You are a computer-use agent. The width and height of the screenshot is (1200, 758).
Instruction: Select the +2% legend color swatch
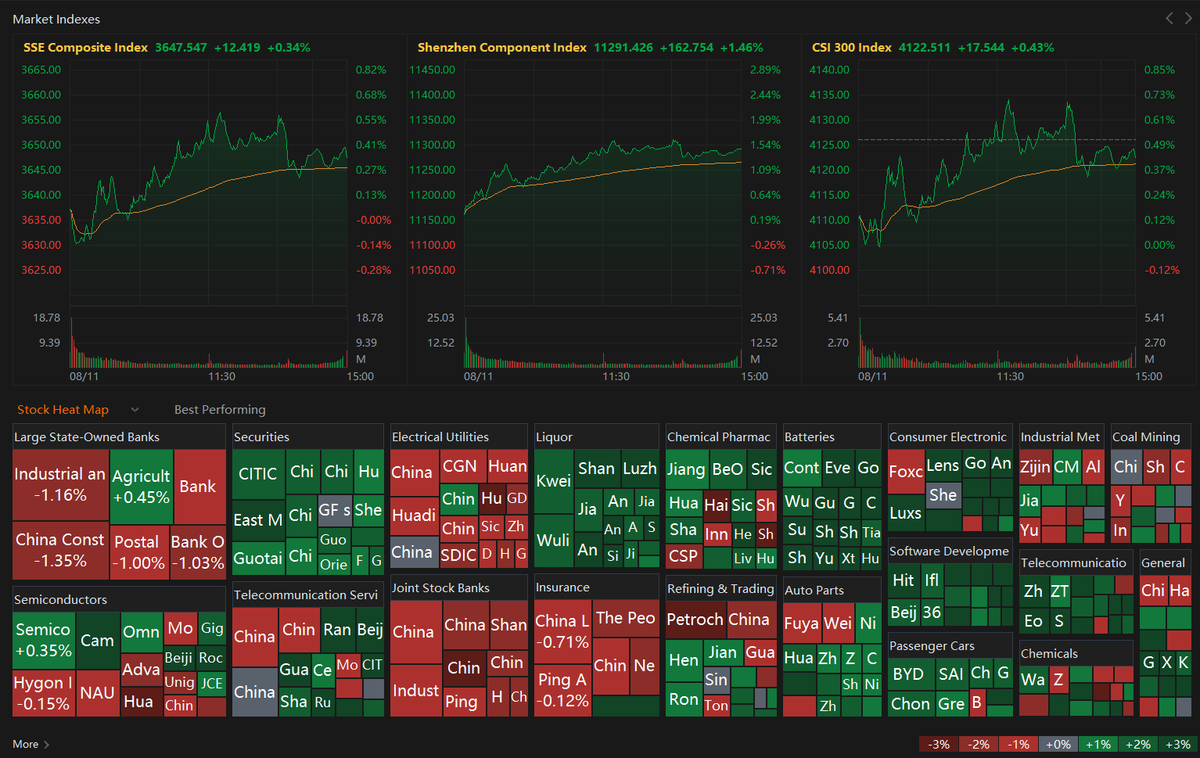pos(1136,745)
